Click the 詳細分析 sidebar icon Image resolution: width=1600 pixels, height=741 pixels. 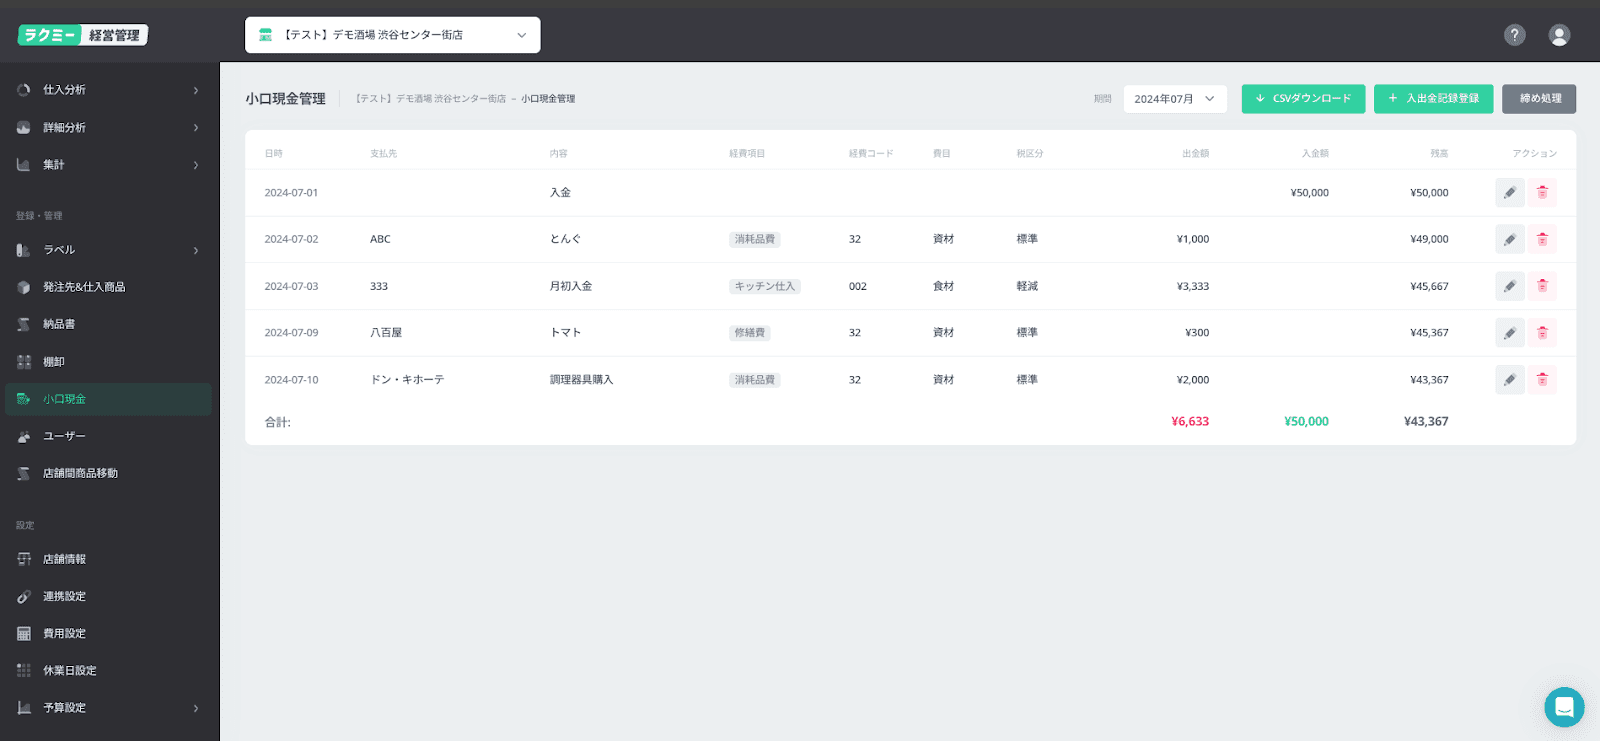24,127
